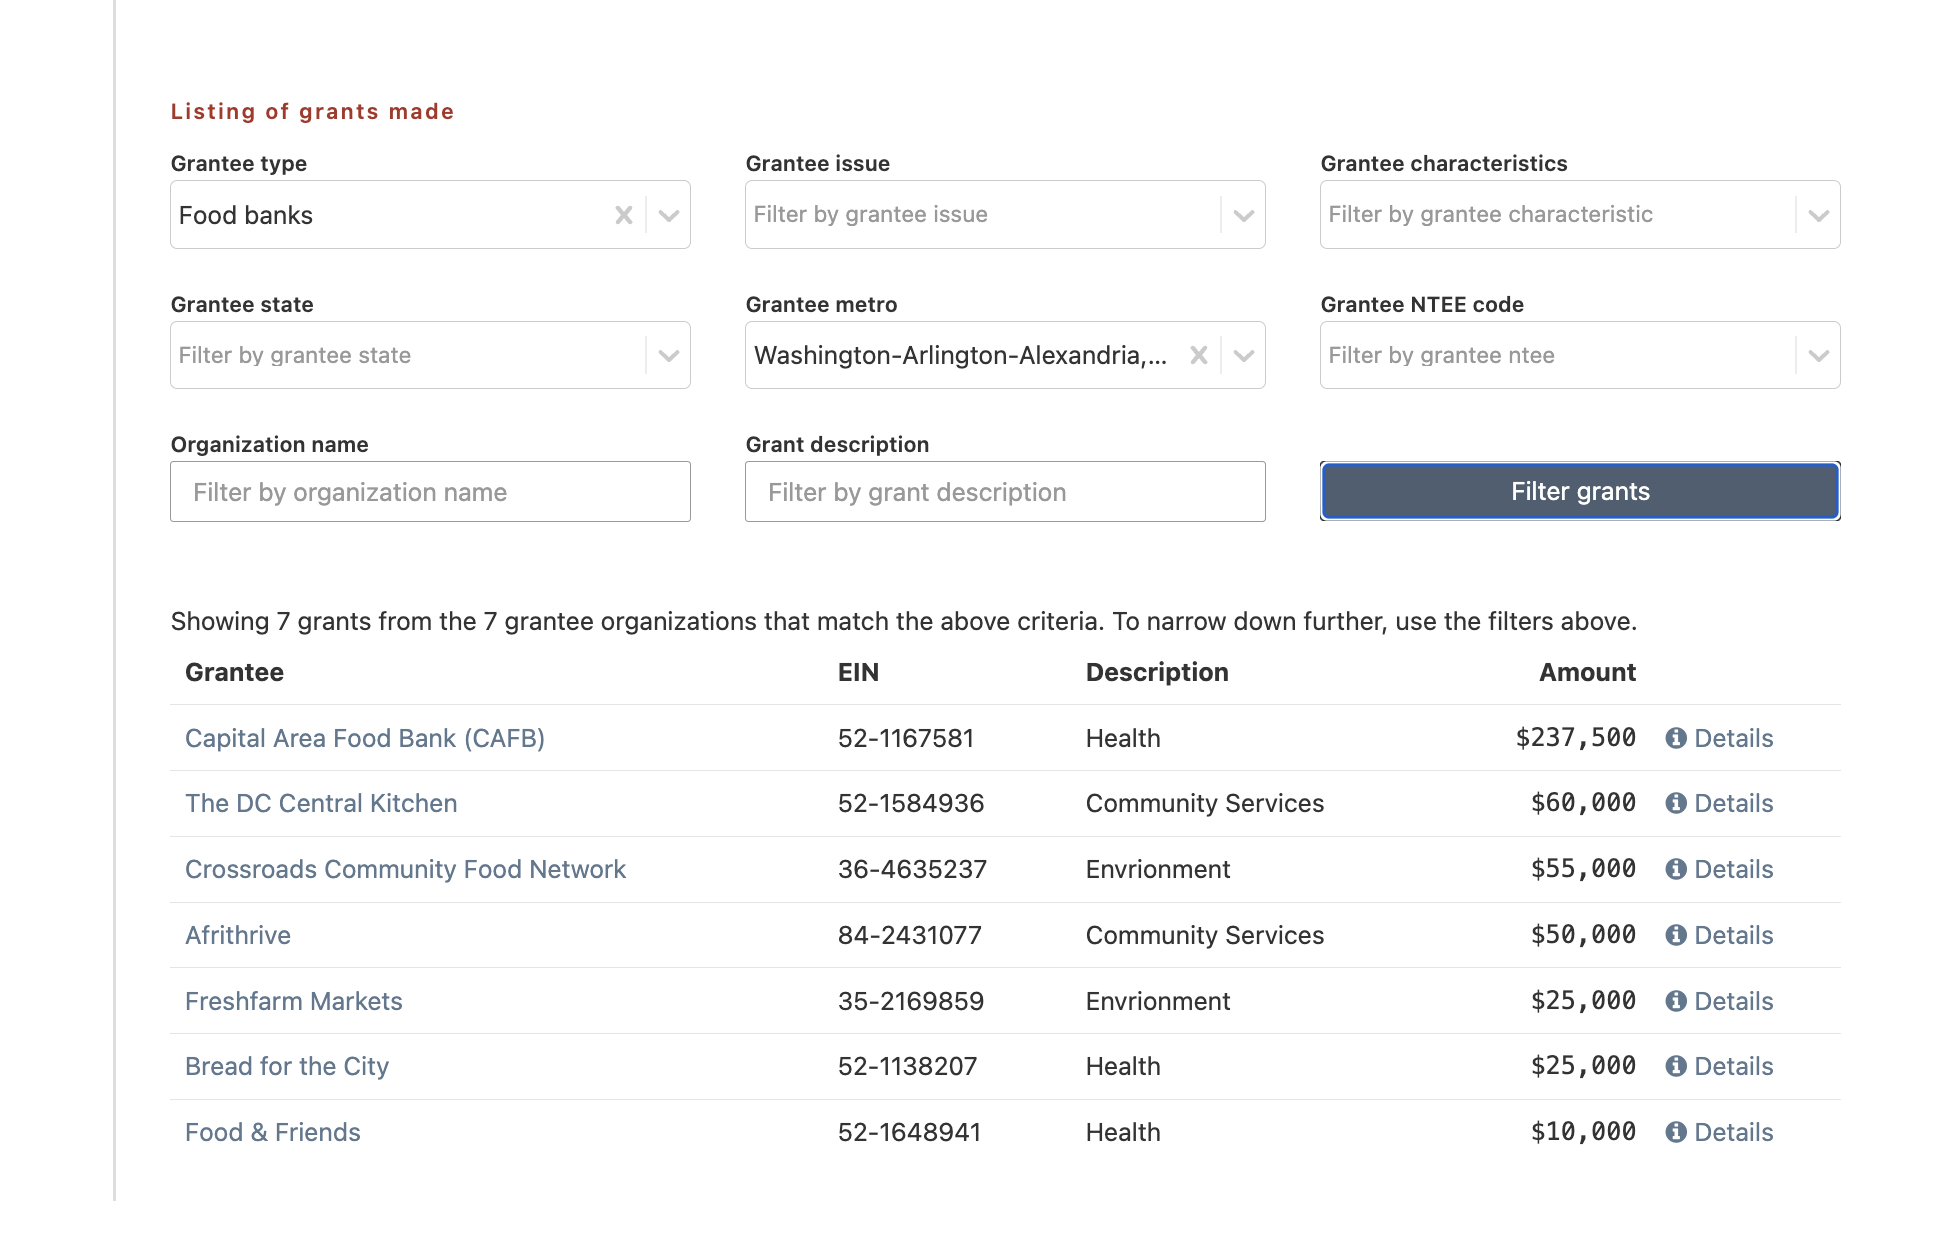1950x1242 pixels.
Task: Click info icon for Crossroads Community Food Network
Action: (x=1676, y=869)
